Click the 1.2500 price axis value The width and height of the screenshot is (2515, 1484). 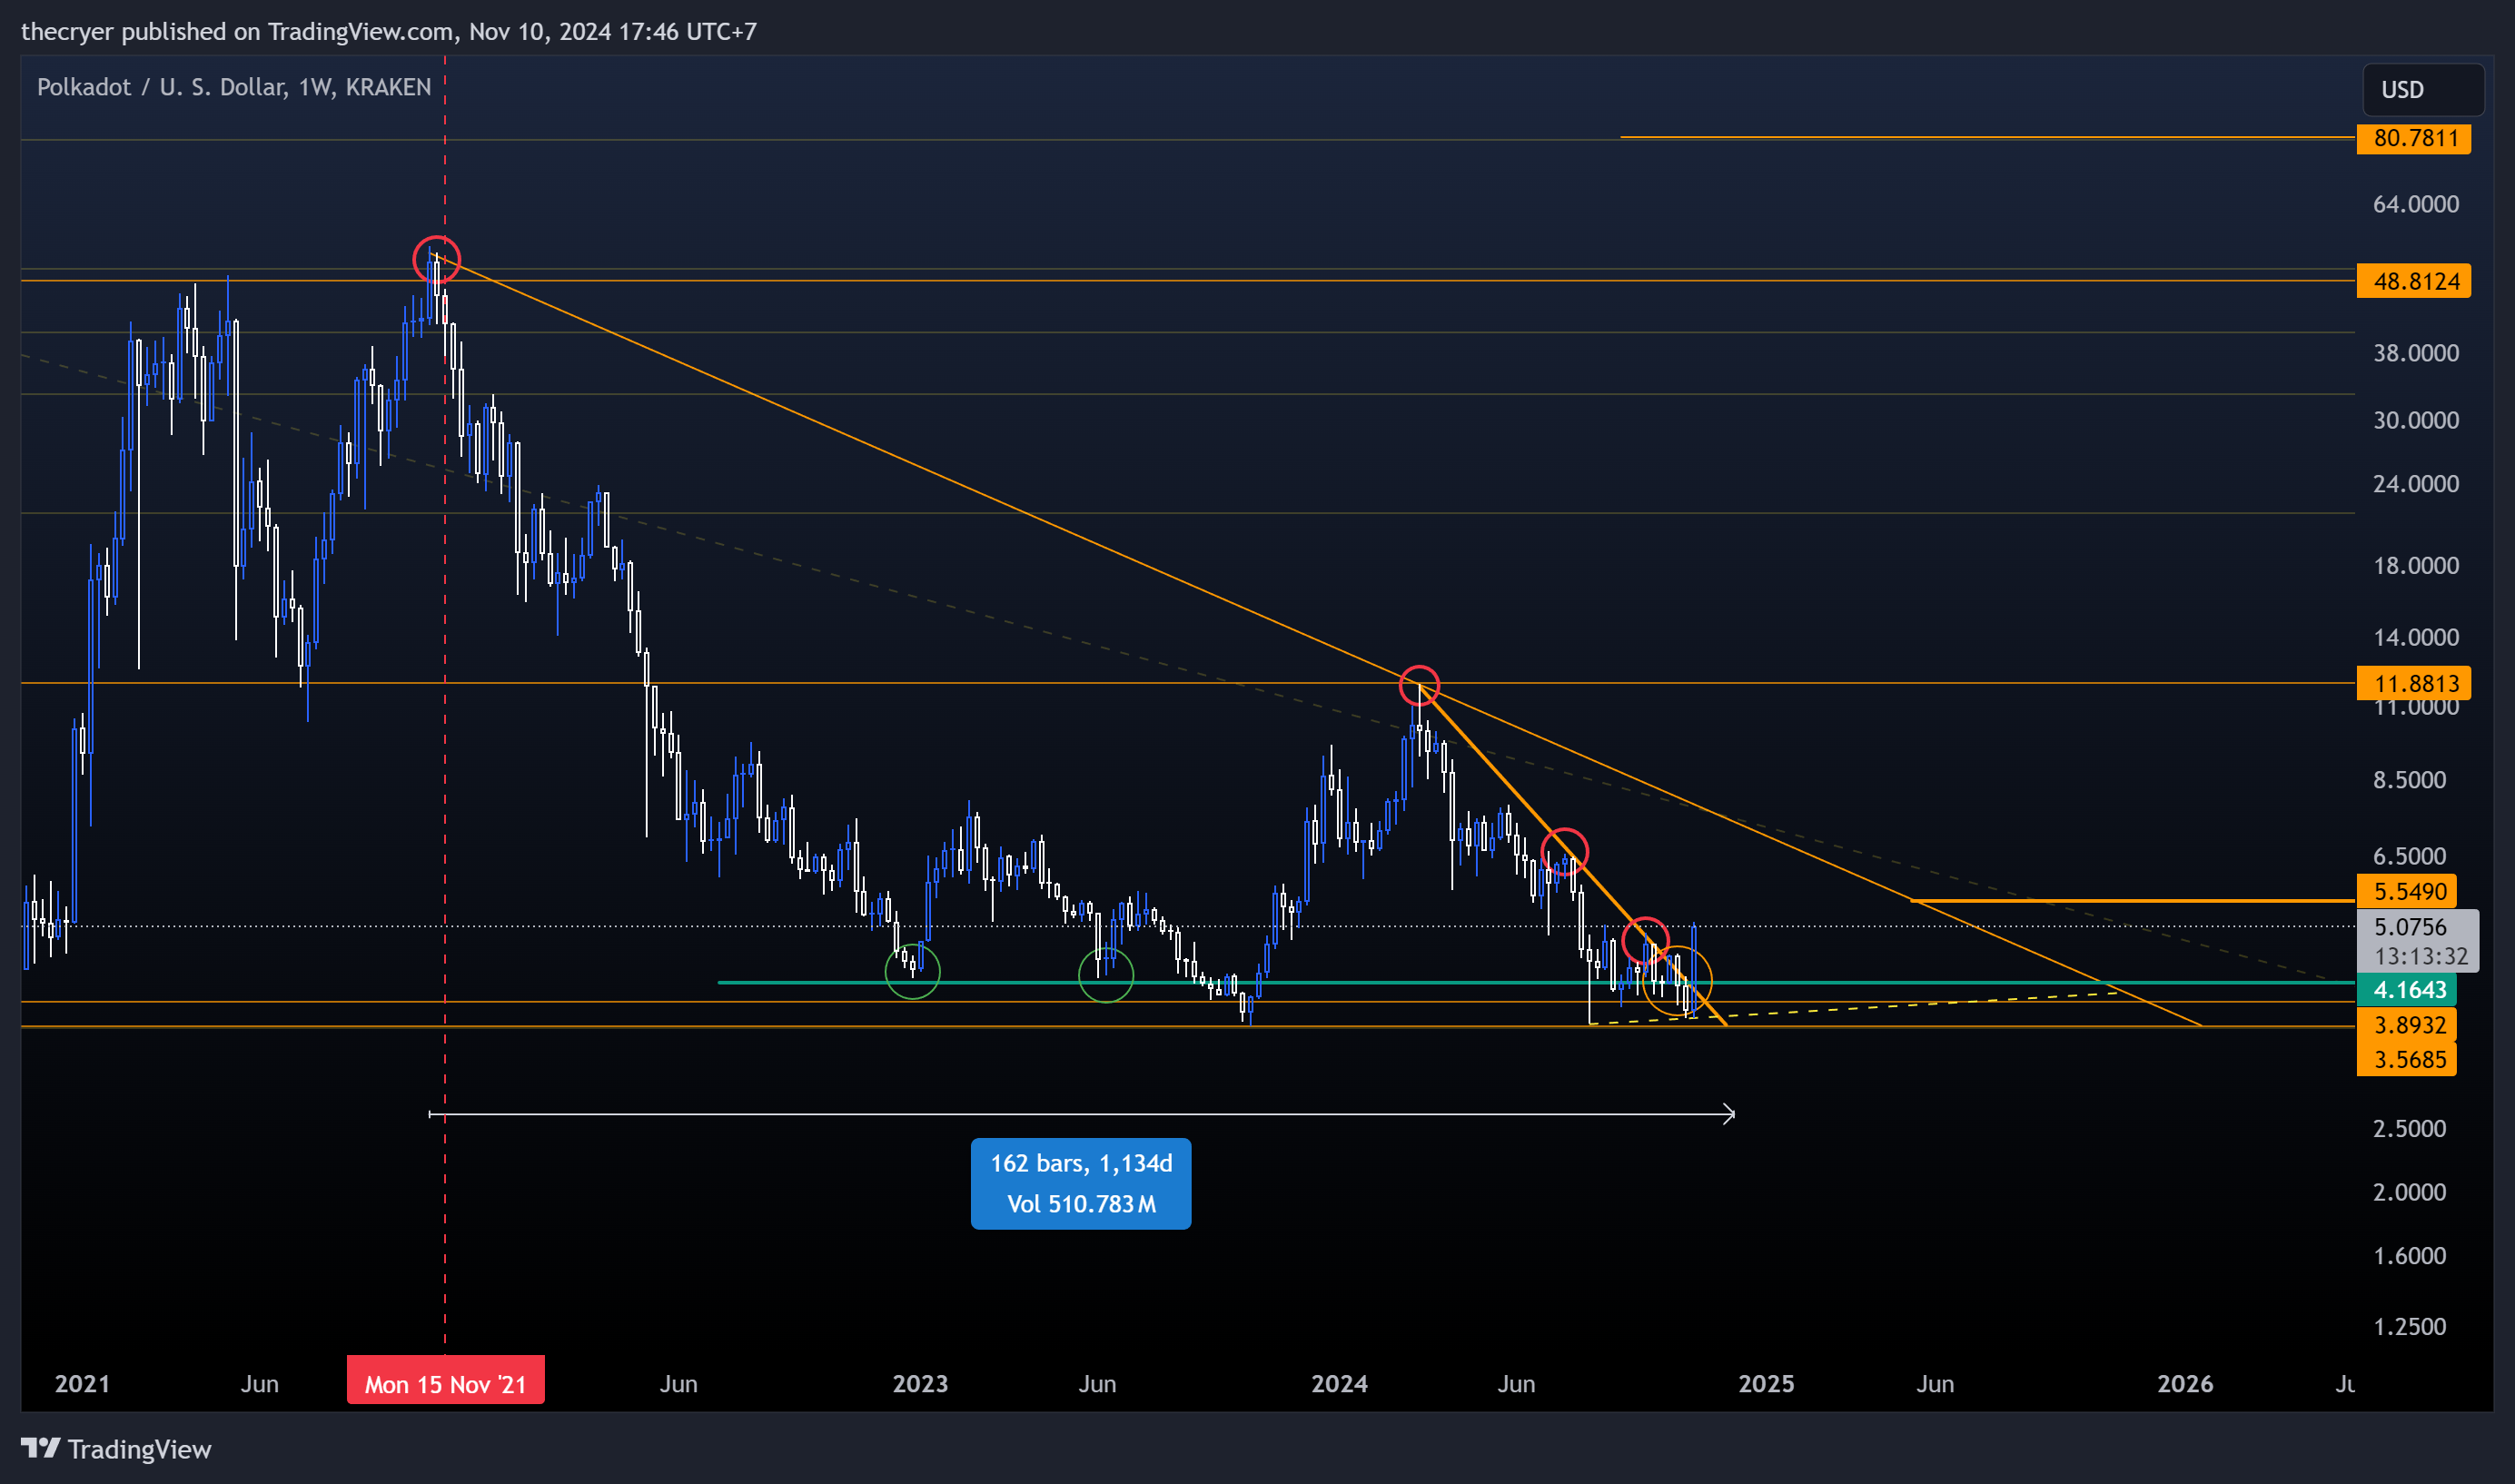[x=2410, y=1327]
